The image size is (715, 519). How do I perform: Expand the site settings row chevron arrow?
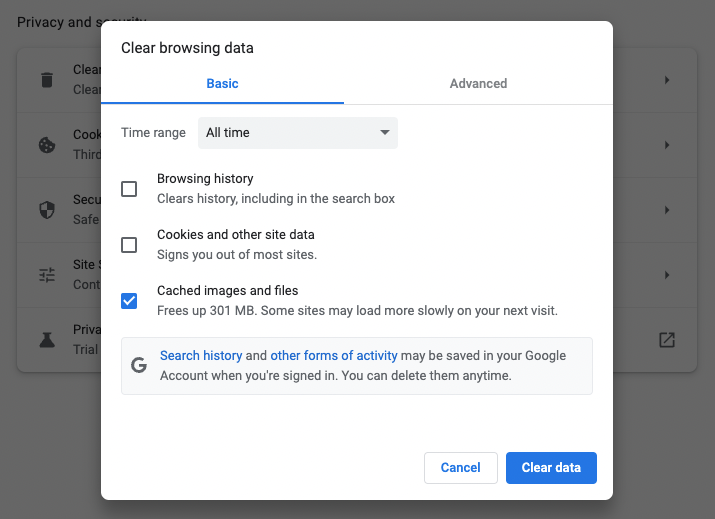click(x=667, y=275)
